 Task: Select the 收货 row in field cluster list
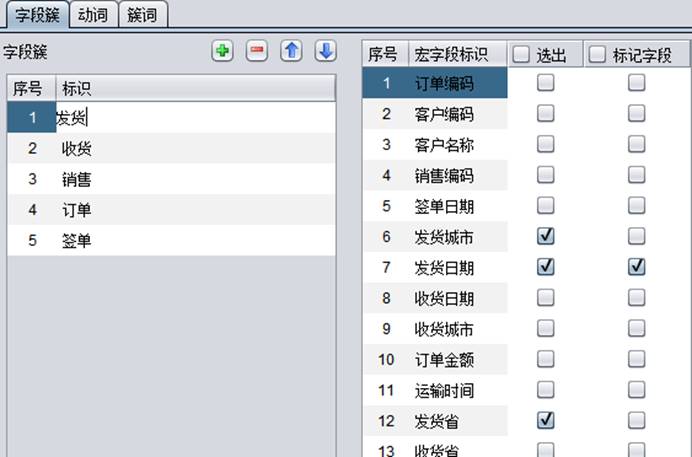pyautogui.click(x=170, y=149)
